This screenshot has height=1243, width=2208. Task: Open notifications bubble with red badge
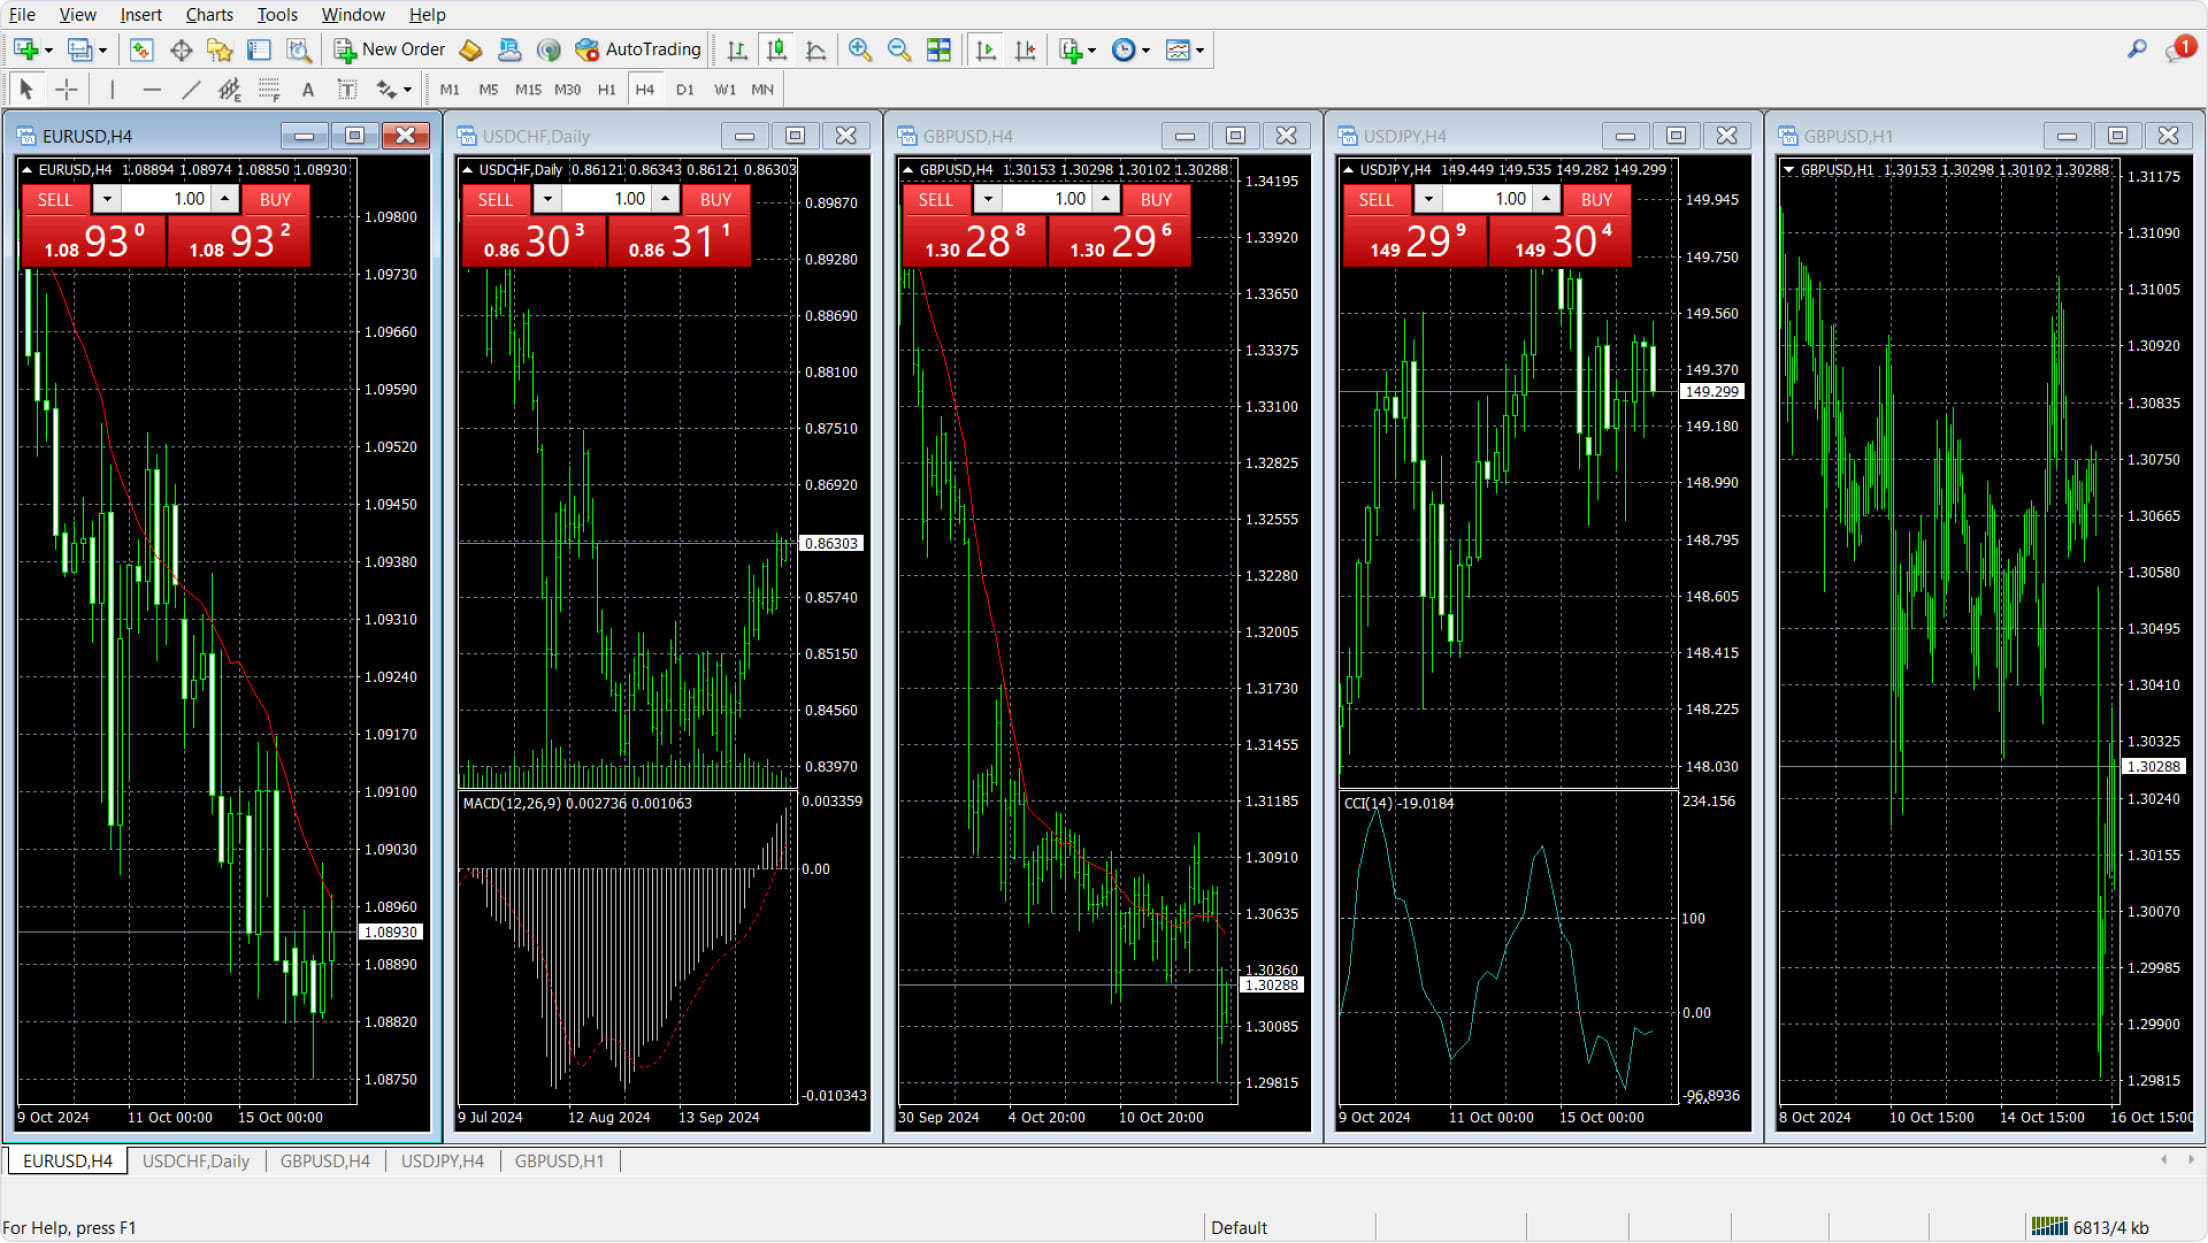(x=2179, y=48)
